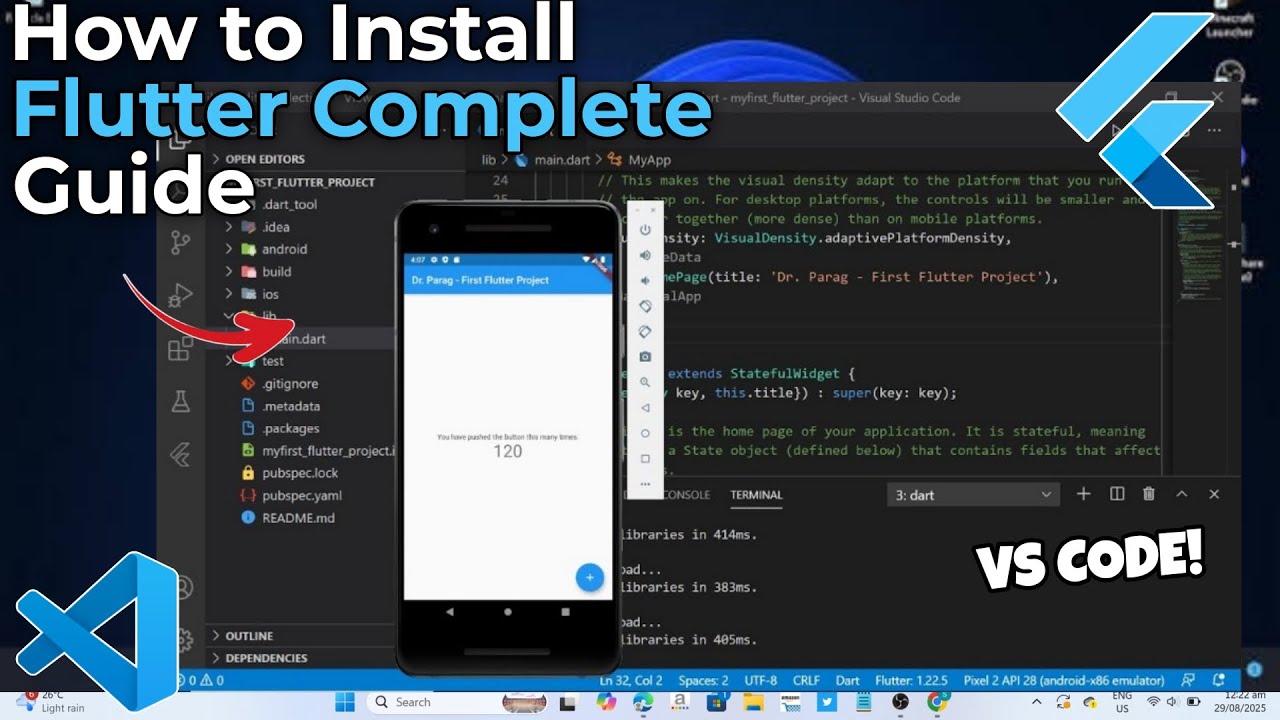Open the pubspec.yaml file
The image size is (1280, 720).
tap(302, 496)
